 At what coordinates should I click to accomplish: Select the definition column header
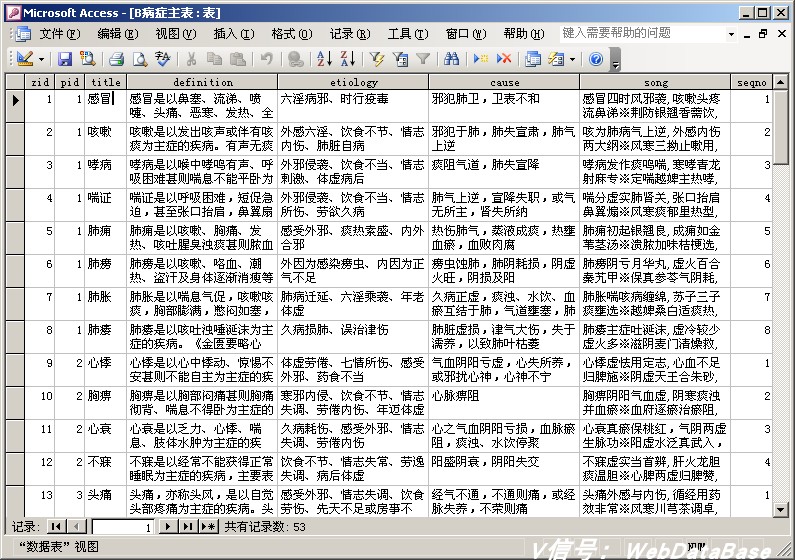pos(202,82)
